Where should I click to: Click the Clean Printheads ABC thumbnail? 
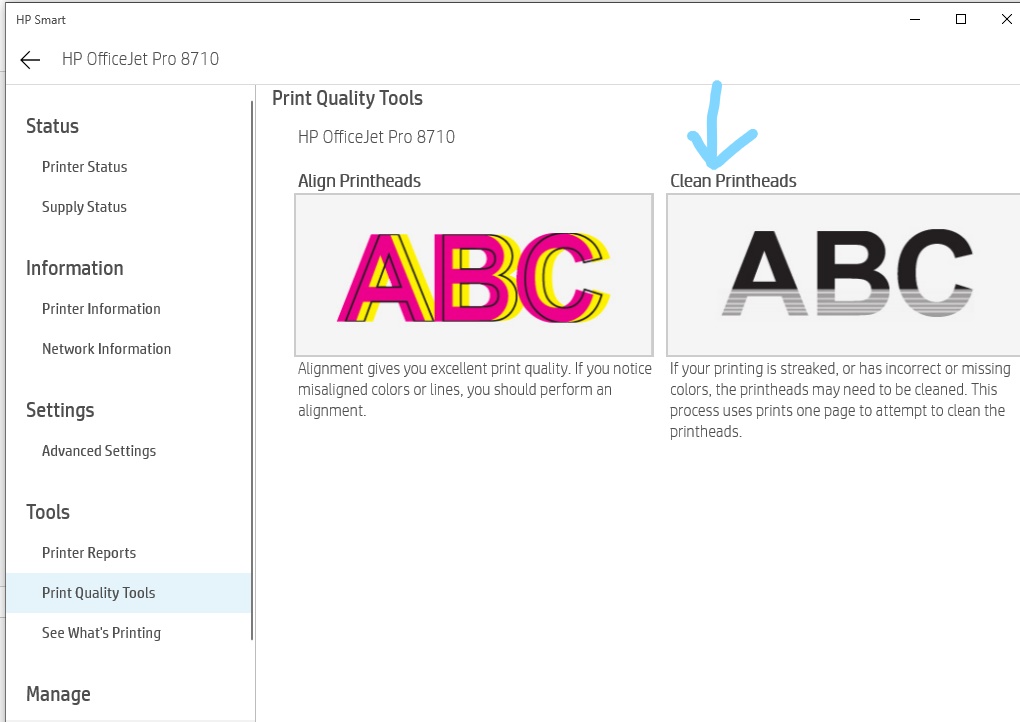pyautogui.click(x=843, y=274)
